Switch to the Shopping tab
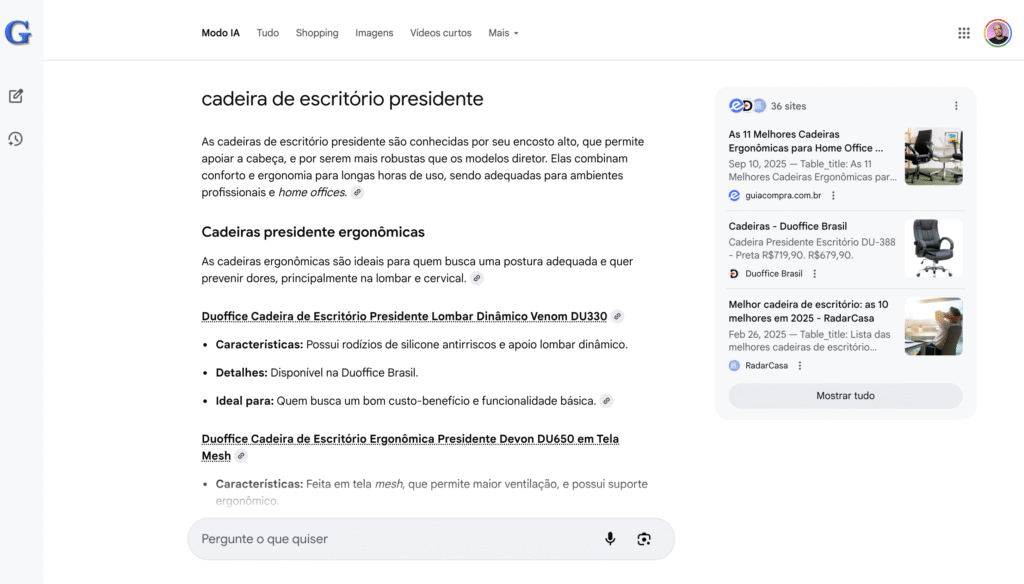The image size is (1024, 584). point(317,33)
